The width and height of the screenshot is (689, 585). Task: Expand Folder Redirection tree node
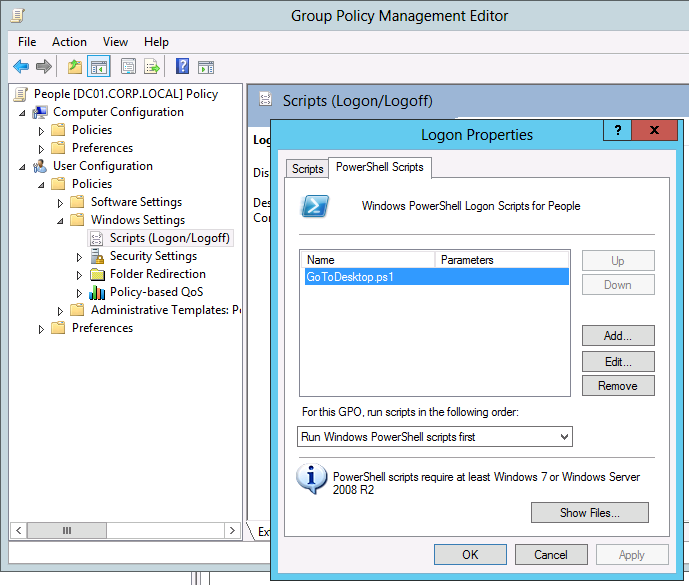click(80, 274)
